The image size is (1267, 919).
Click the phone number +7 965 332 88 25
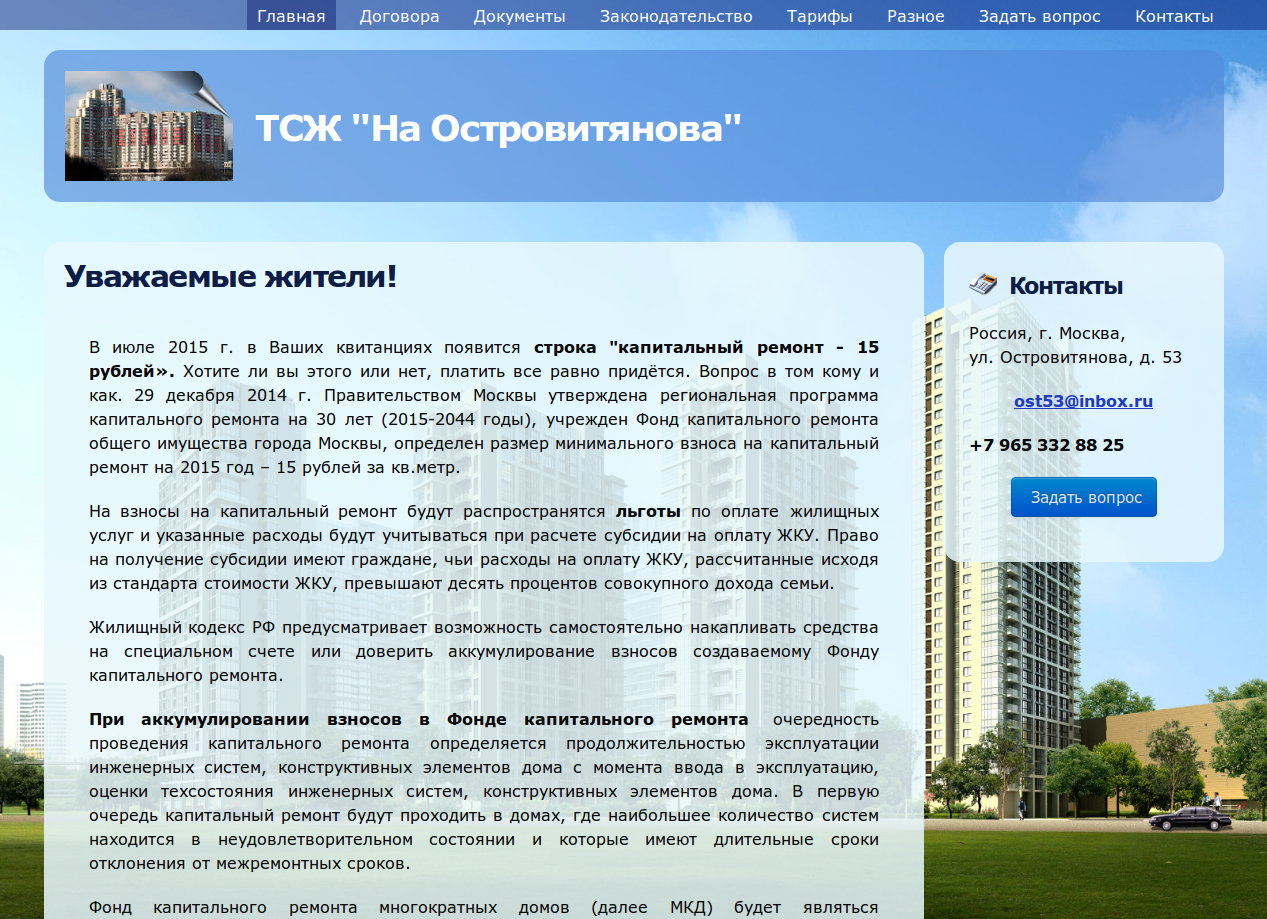tap(1046, 445)
